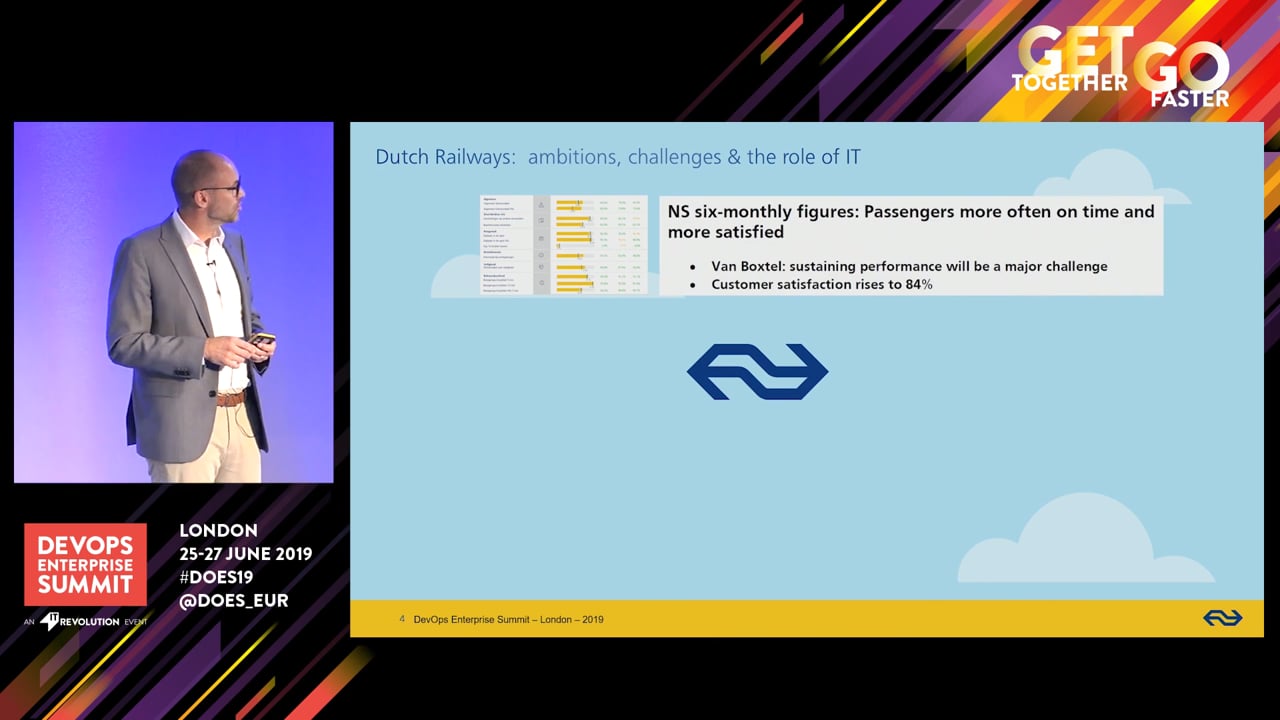Select the performance figures chart thumbnail
Screen dimensions: 1280x720
tap(564, 245)
